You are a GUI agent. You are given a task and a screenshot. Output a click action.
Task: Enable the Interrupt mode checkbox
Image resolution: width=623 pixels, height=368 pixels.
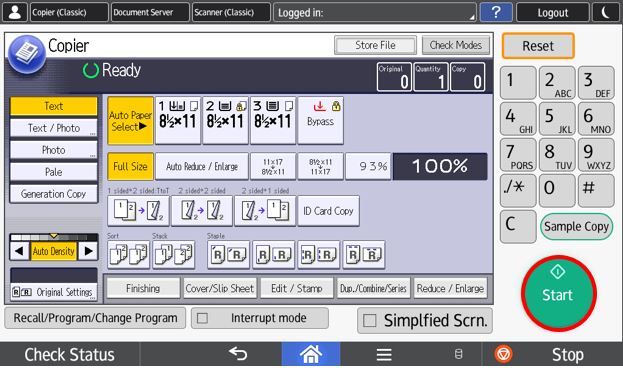(x=202, y=318)
